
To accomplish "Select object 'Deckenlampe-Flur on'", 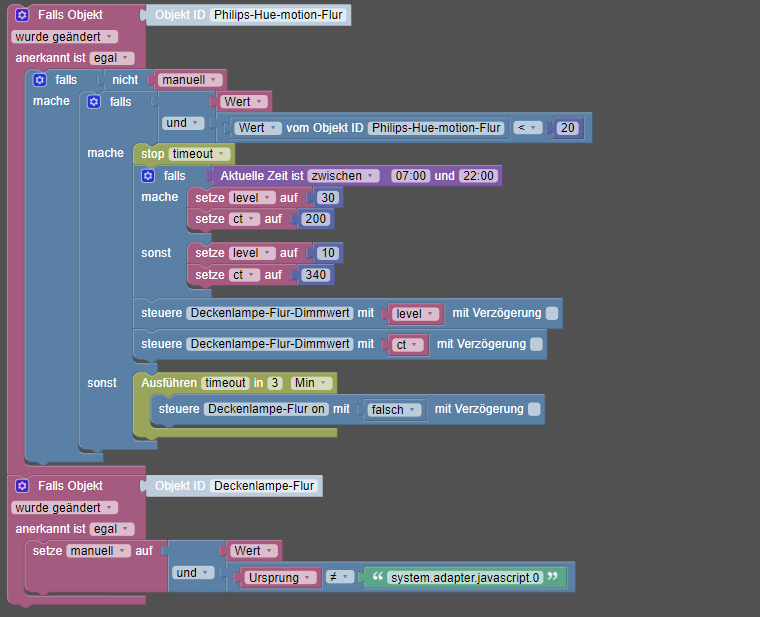I will [x=266, y=409].
